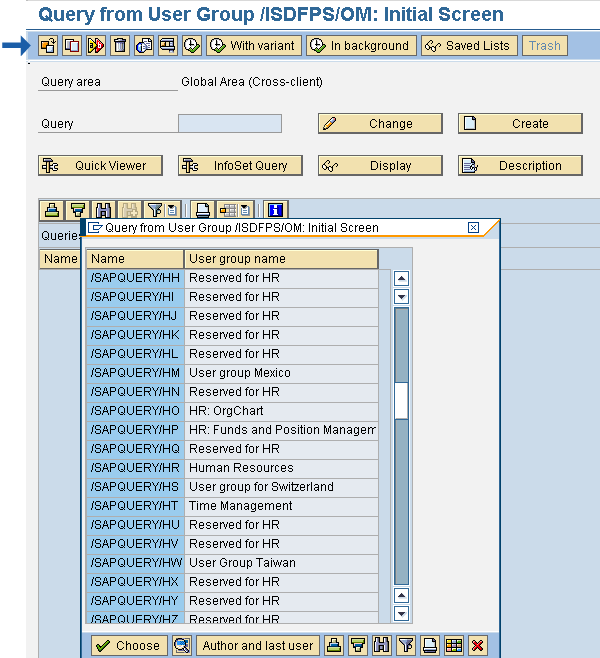The width and height of the screenshot is (600, 658).
Task: Click the grid layout icon in popup footer
Action: tap(454, 646)
